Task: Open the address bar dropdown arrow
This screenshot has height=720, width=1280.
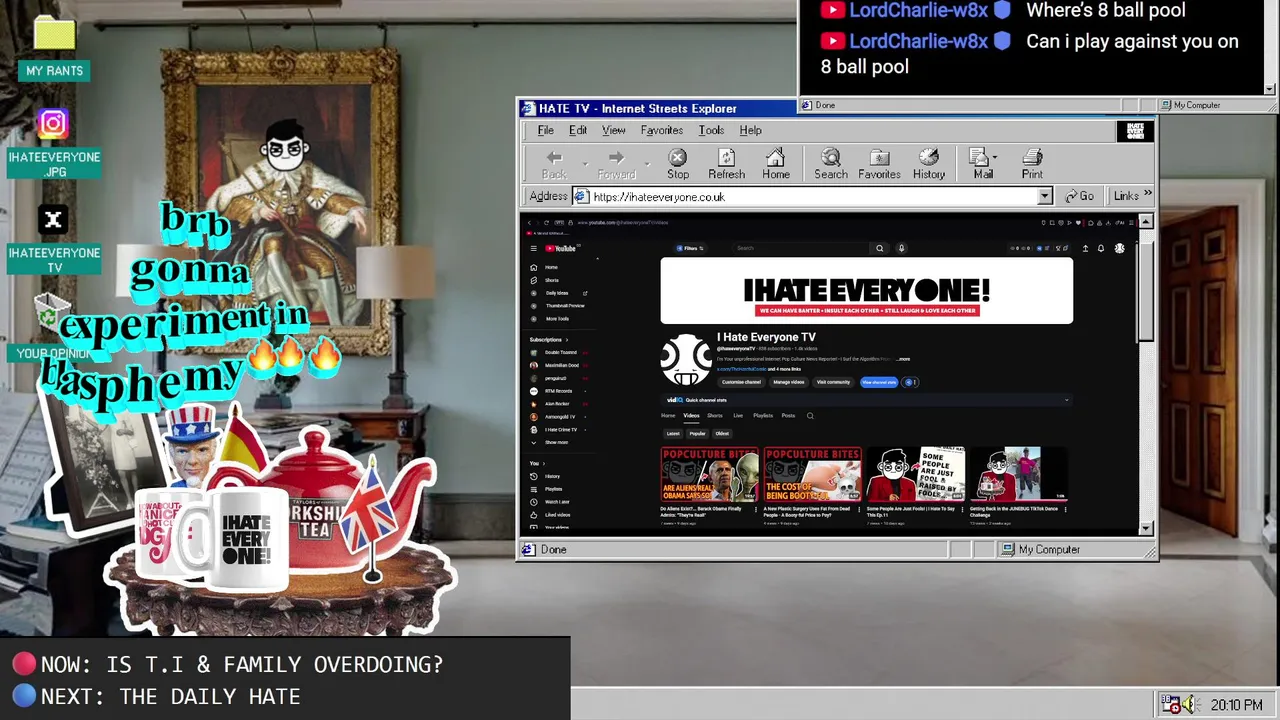Action: [1044, 196]
